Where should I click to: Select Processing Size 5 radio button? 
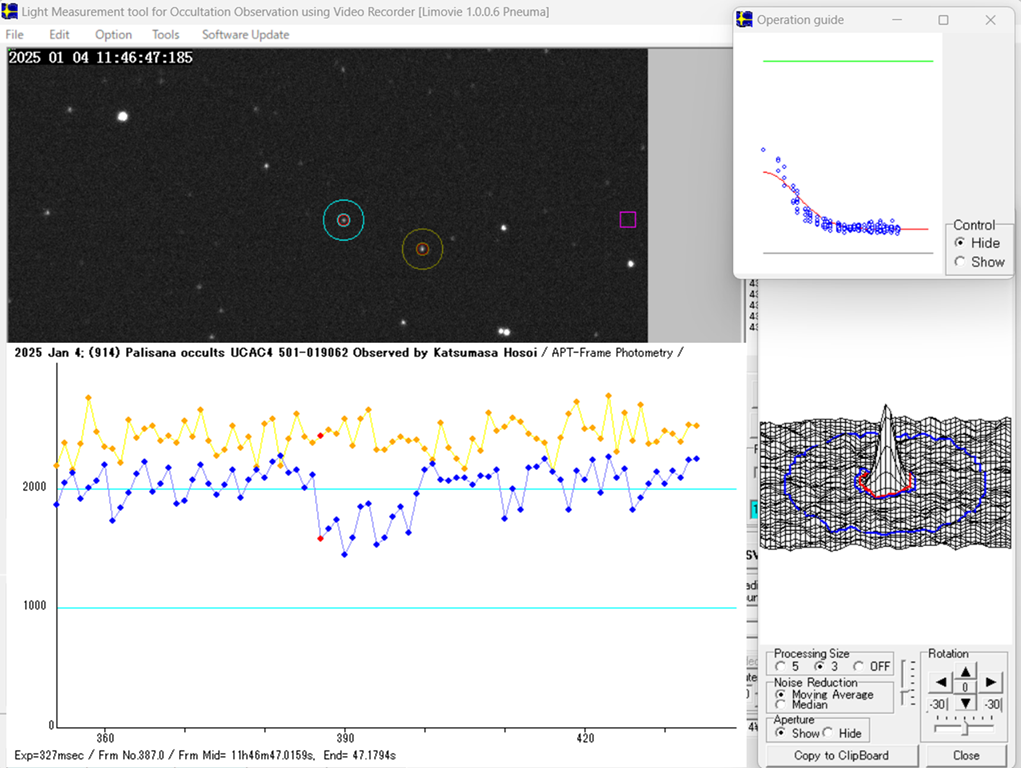point(781,666)
